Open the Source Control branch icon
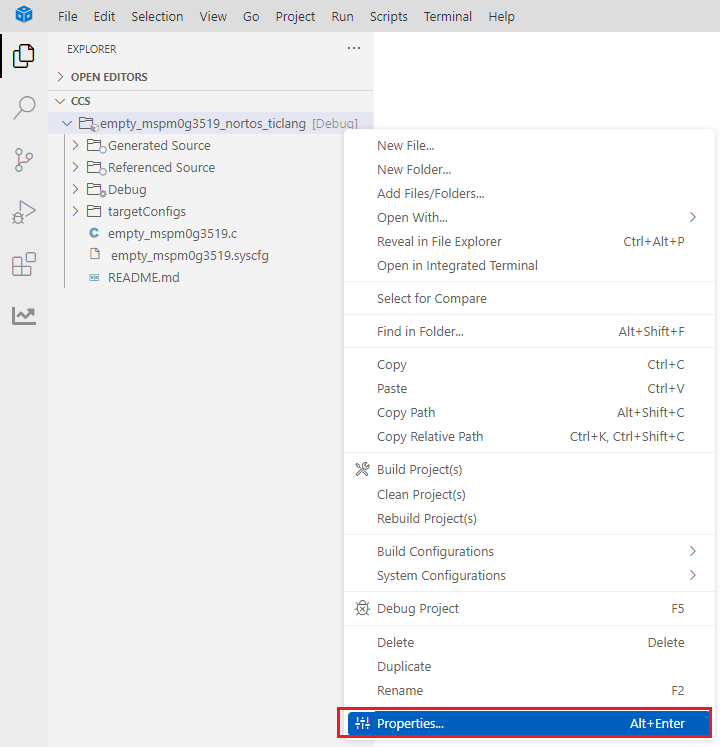This screenshot has width=720, height=747. [24, 160]
